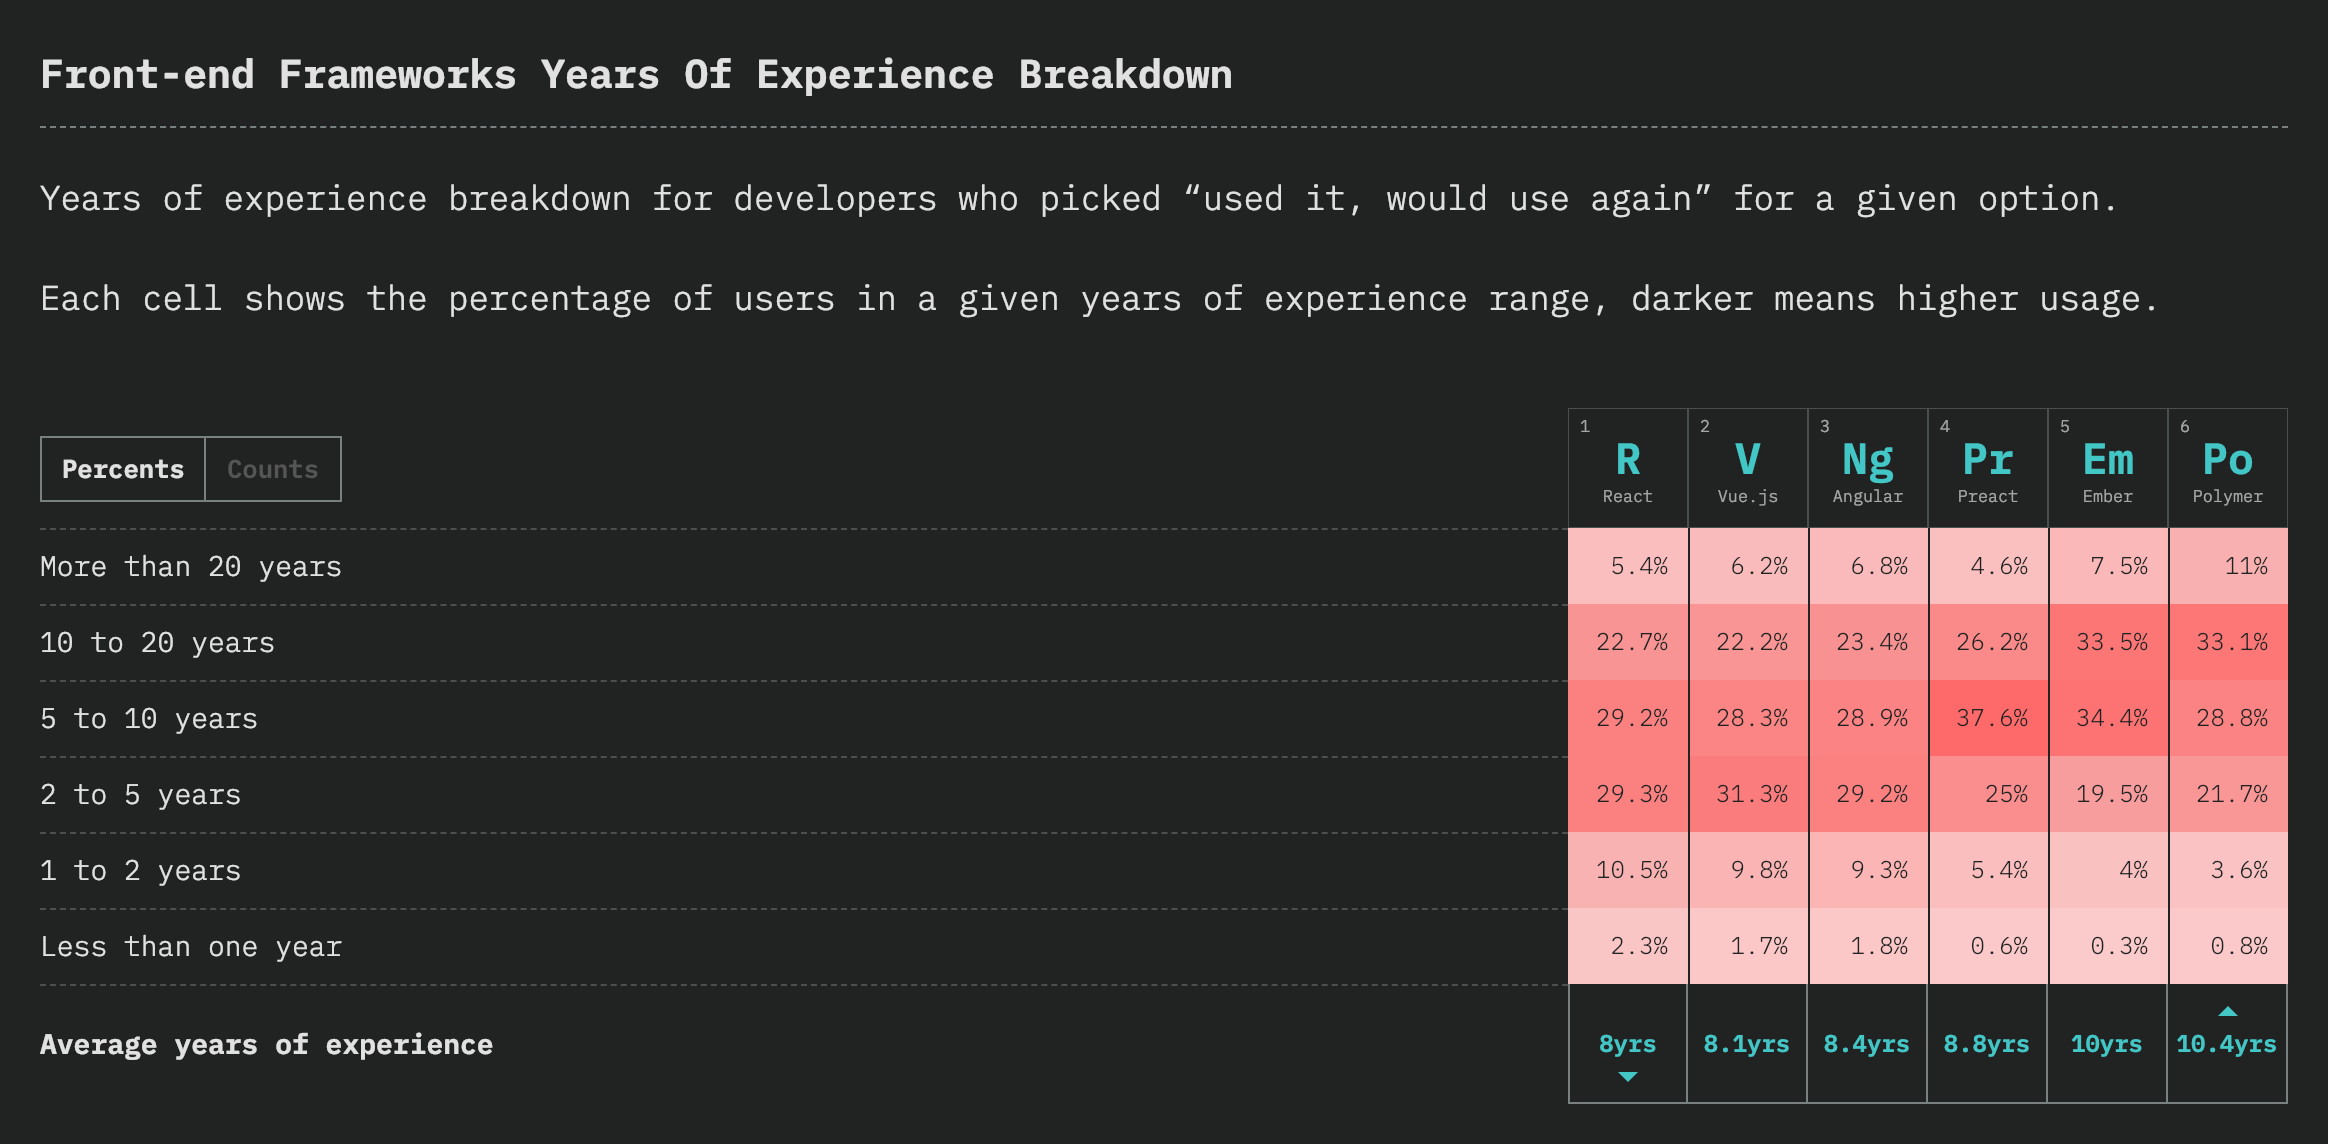
Task: Select the Ember "Em" column icon
Action: (x=2107, y=459)
